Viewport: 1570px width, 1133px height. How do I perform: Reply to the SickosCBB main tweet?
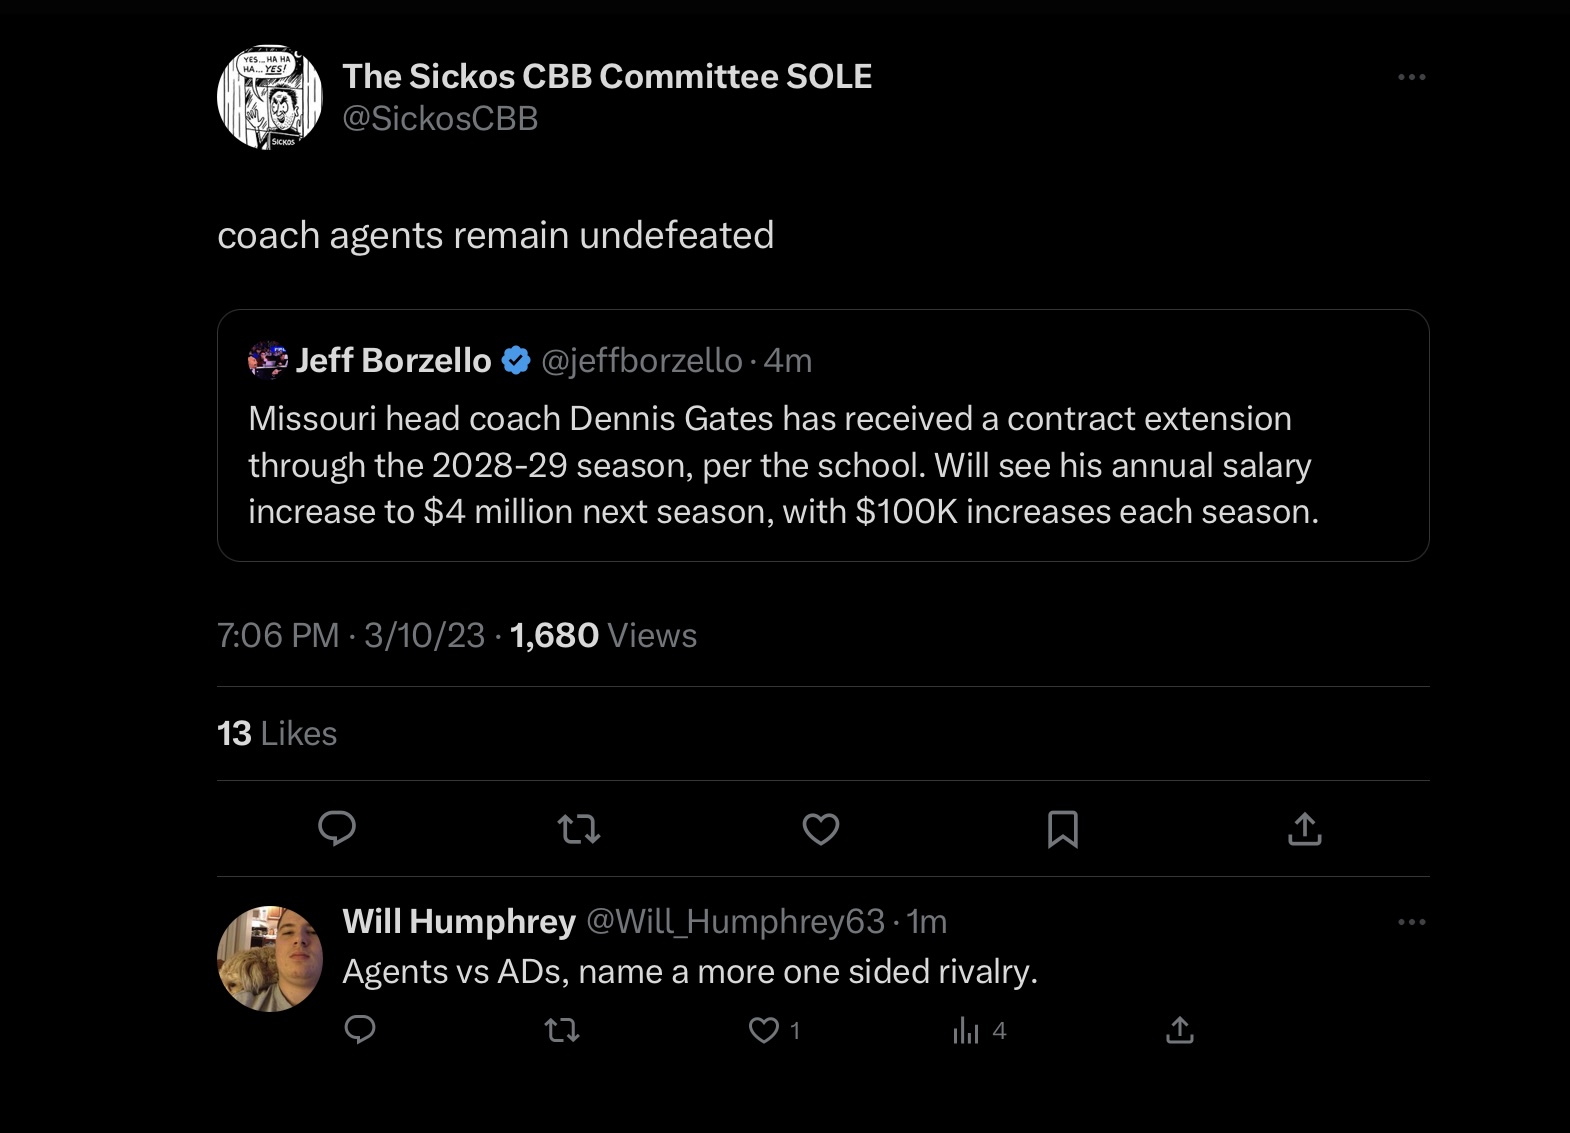[337, 828]
